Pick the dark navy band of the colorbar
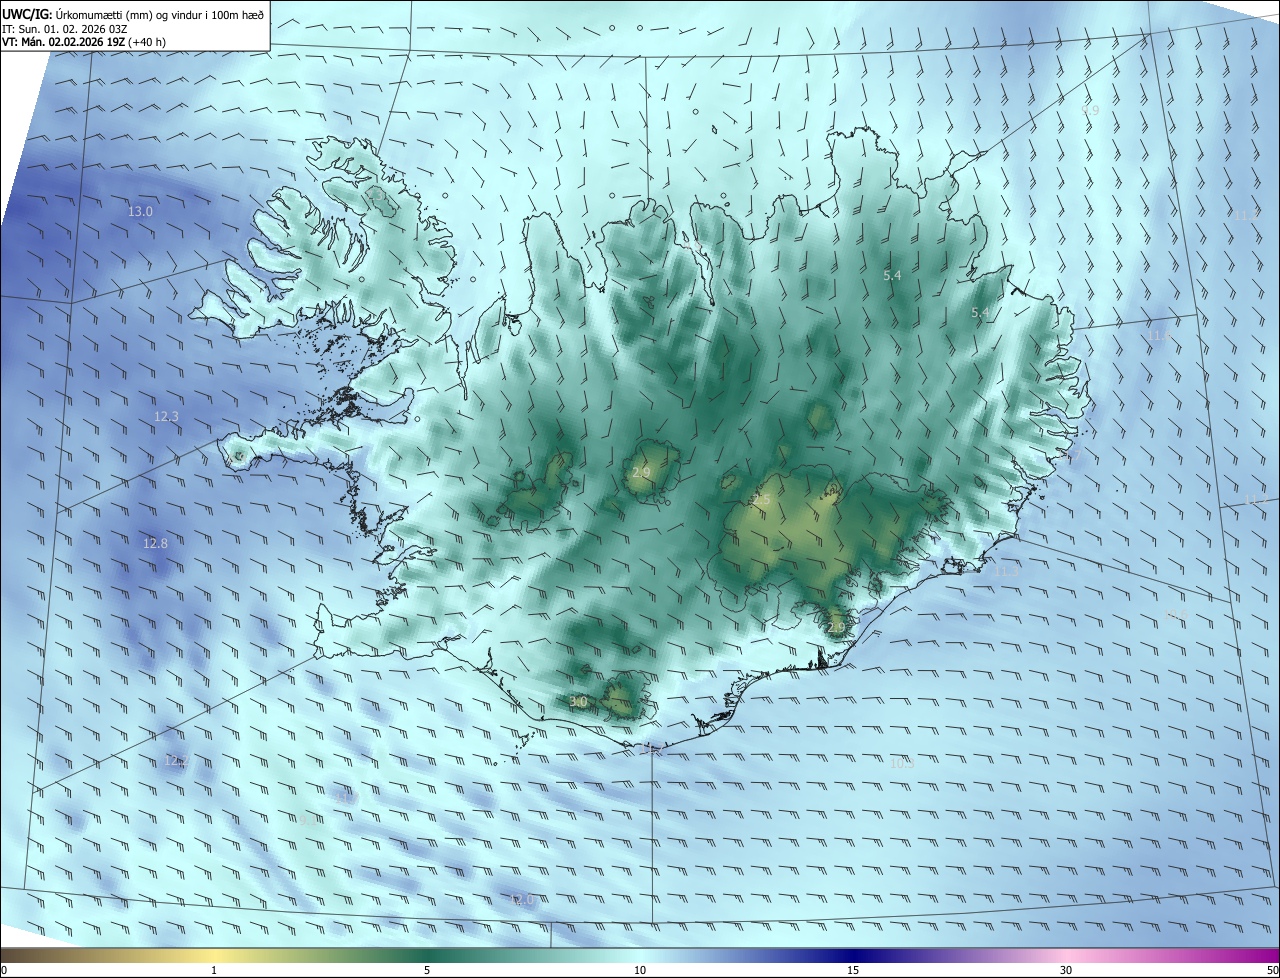Screen dimensions: 1280x978 [x=853, y=955]
